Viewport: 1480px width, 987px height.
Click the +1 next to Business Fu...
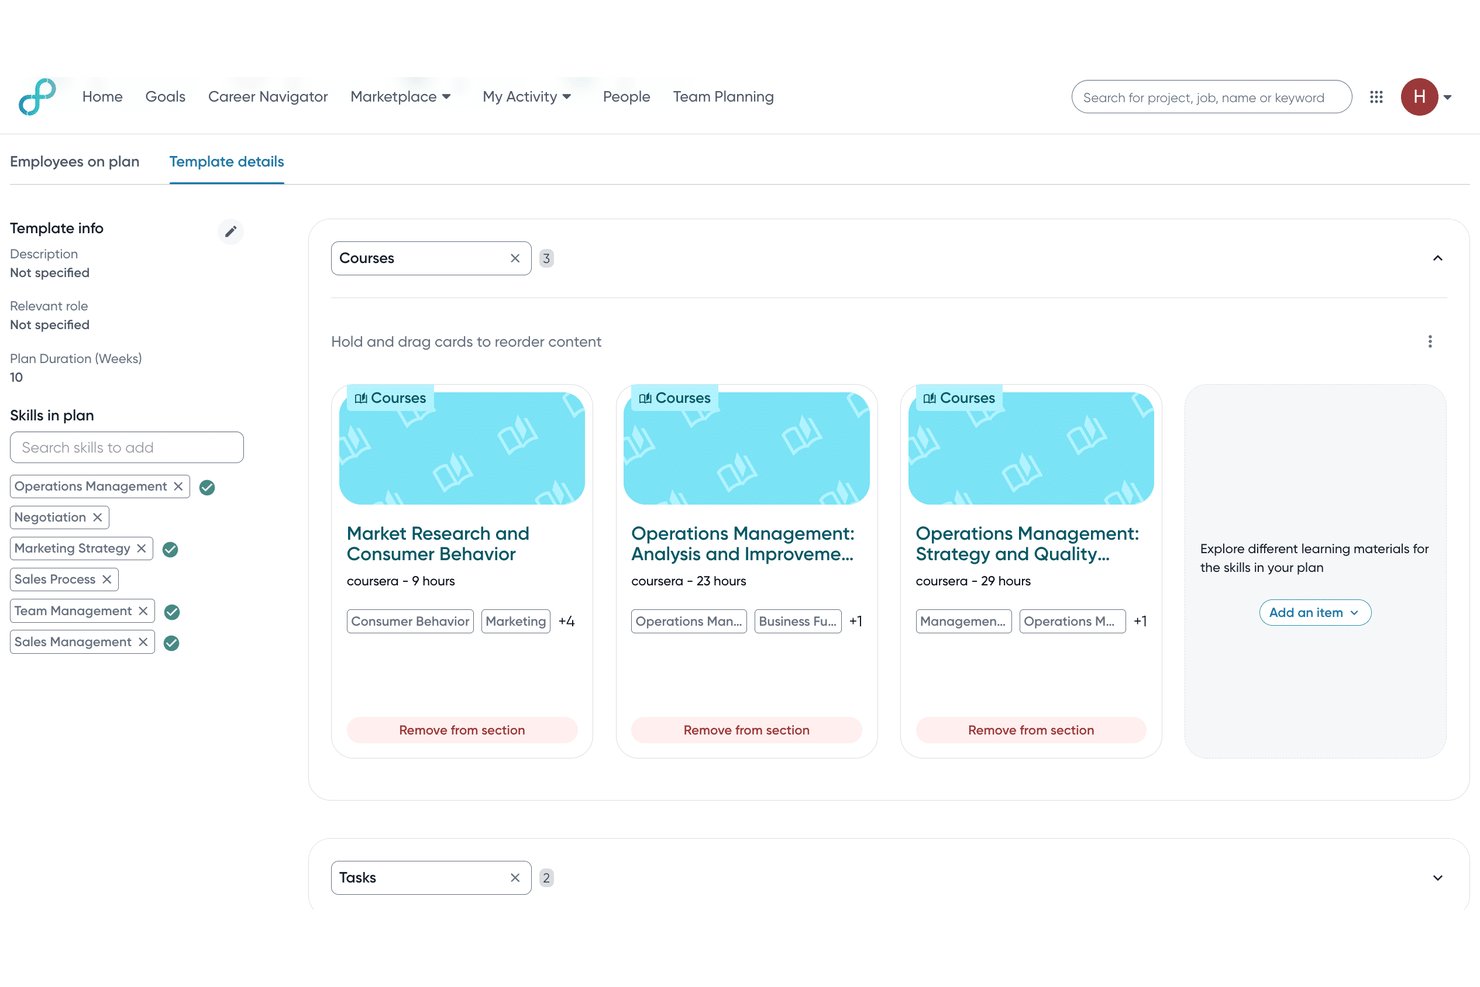click(x=856, y=621)
